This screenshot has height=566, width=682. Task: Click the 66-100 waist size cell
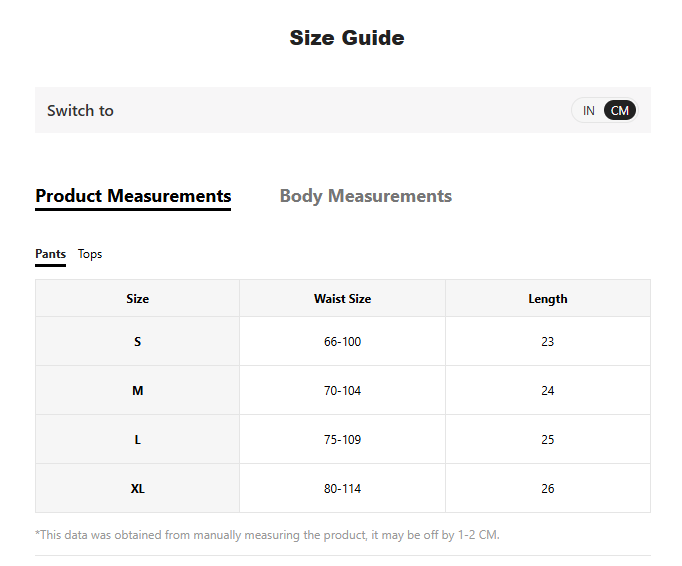pyautogui.click(x=342, y=342)
